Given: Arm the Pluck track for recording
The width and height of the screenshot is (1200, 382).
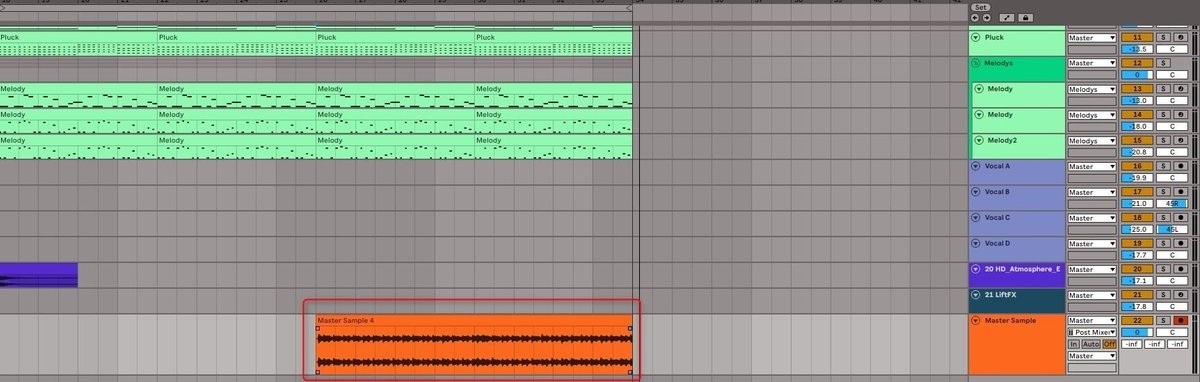Looking at the screenshot, I should point(1181,38).
